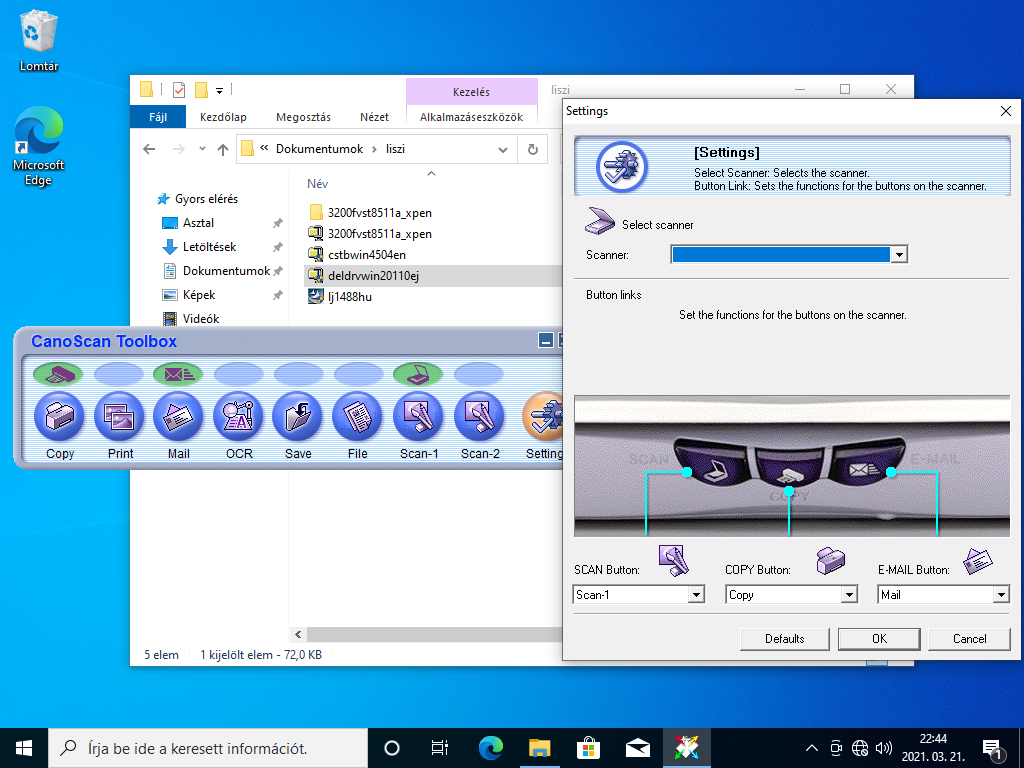Click the SCAN Button assigned function icon
The image size is (1024, 768).
tap(674, 560)
